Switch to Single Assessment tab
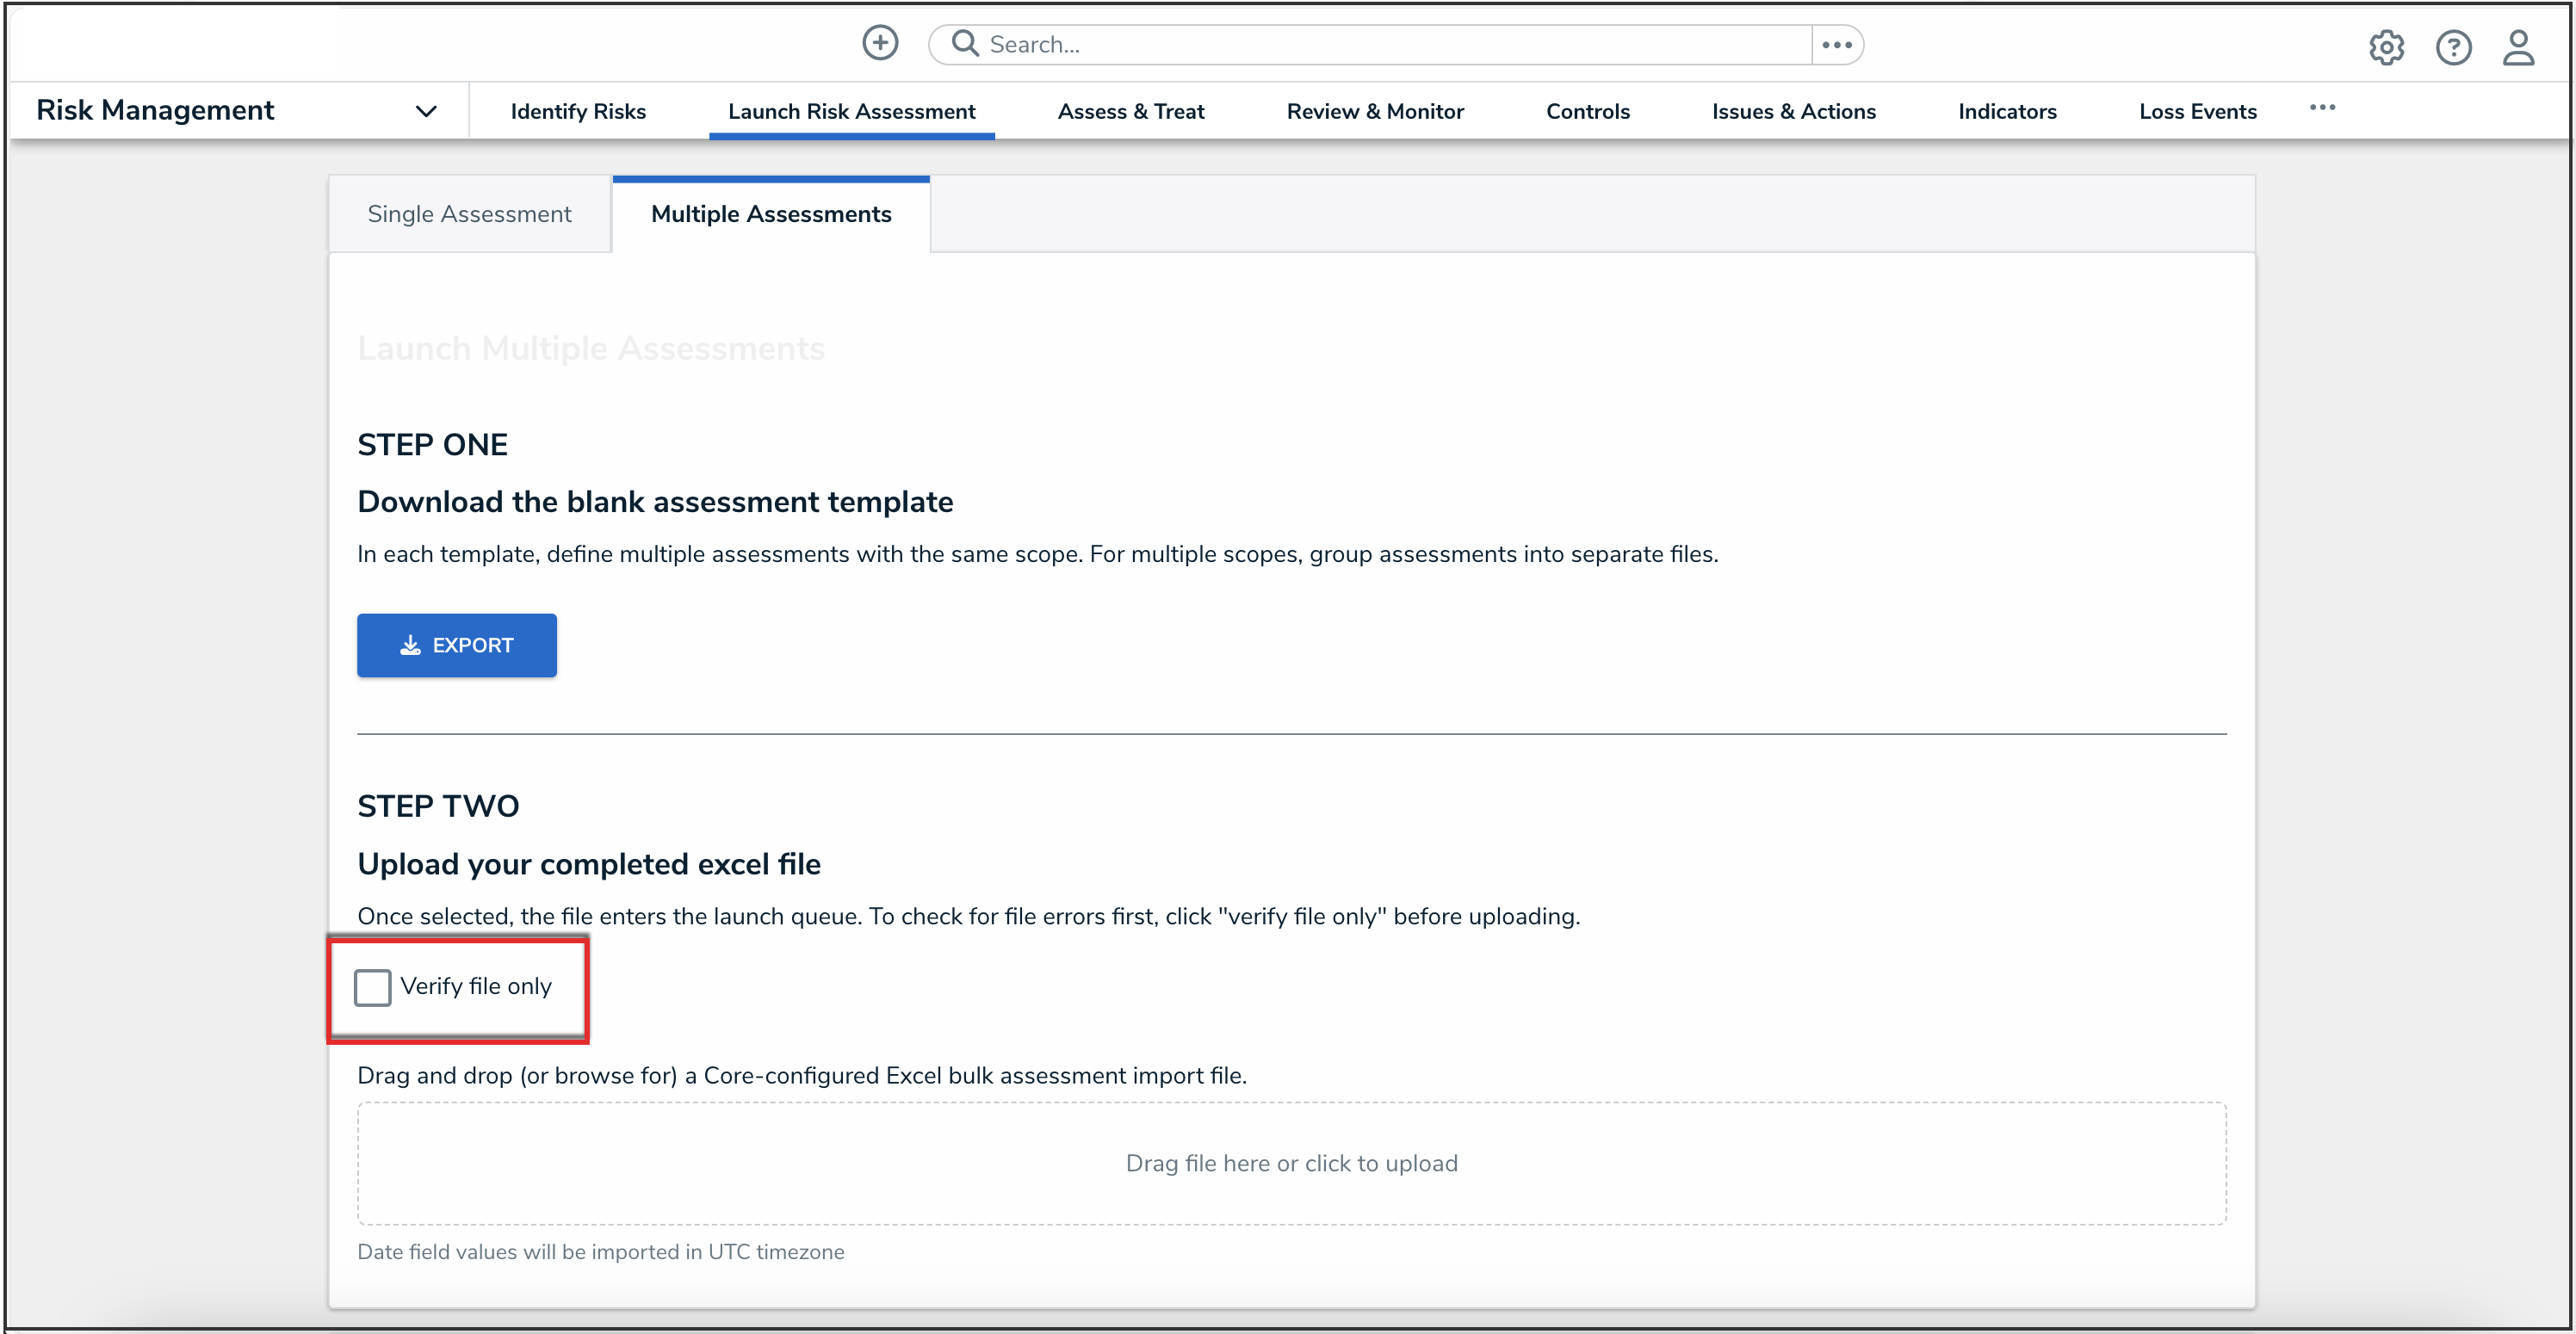Screen dimensions: 2576x1334 [x=469, y=214]
